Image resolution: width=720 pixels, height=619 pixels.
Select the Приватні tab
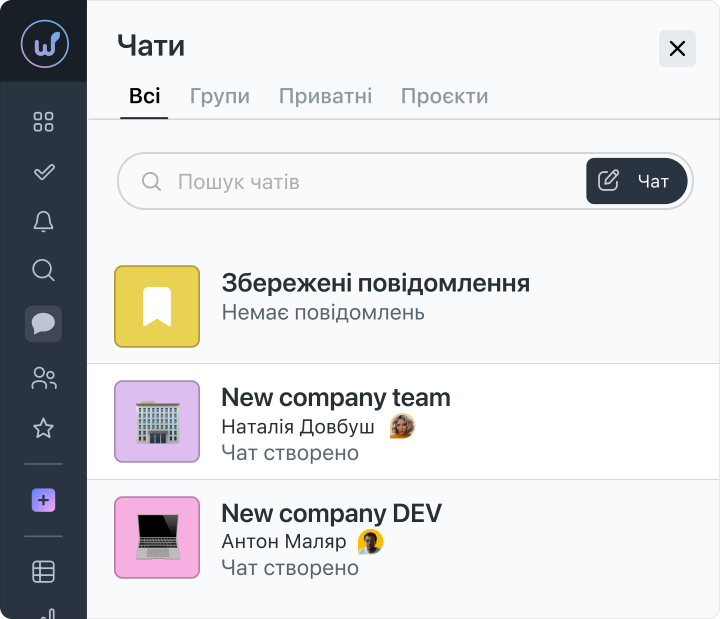click(x=325, y=97)
